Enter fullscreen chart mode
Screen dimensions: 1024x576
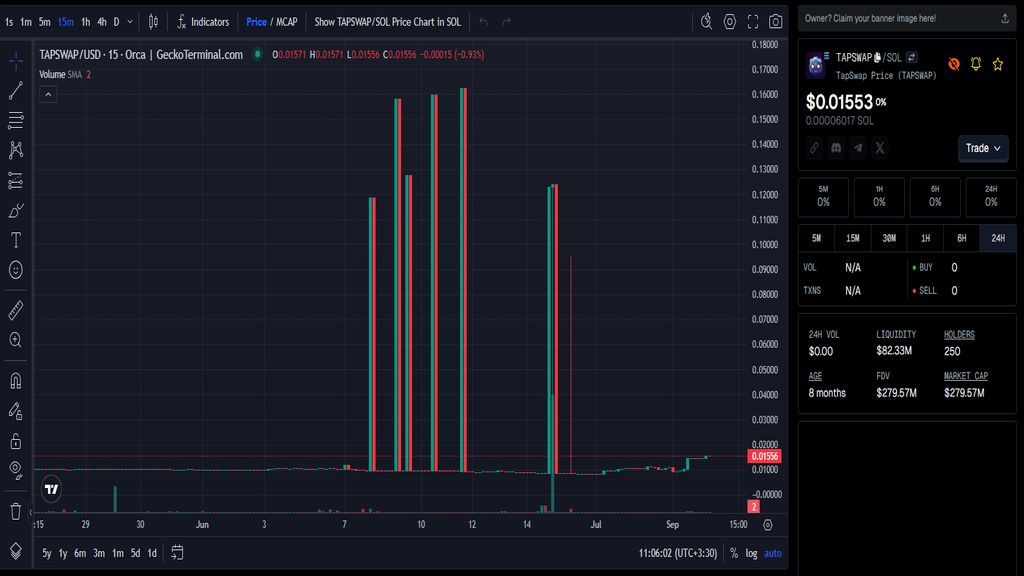pyautogui.click(x=752, y=22)
